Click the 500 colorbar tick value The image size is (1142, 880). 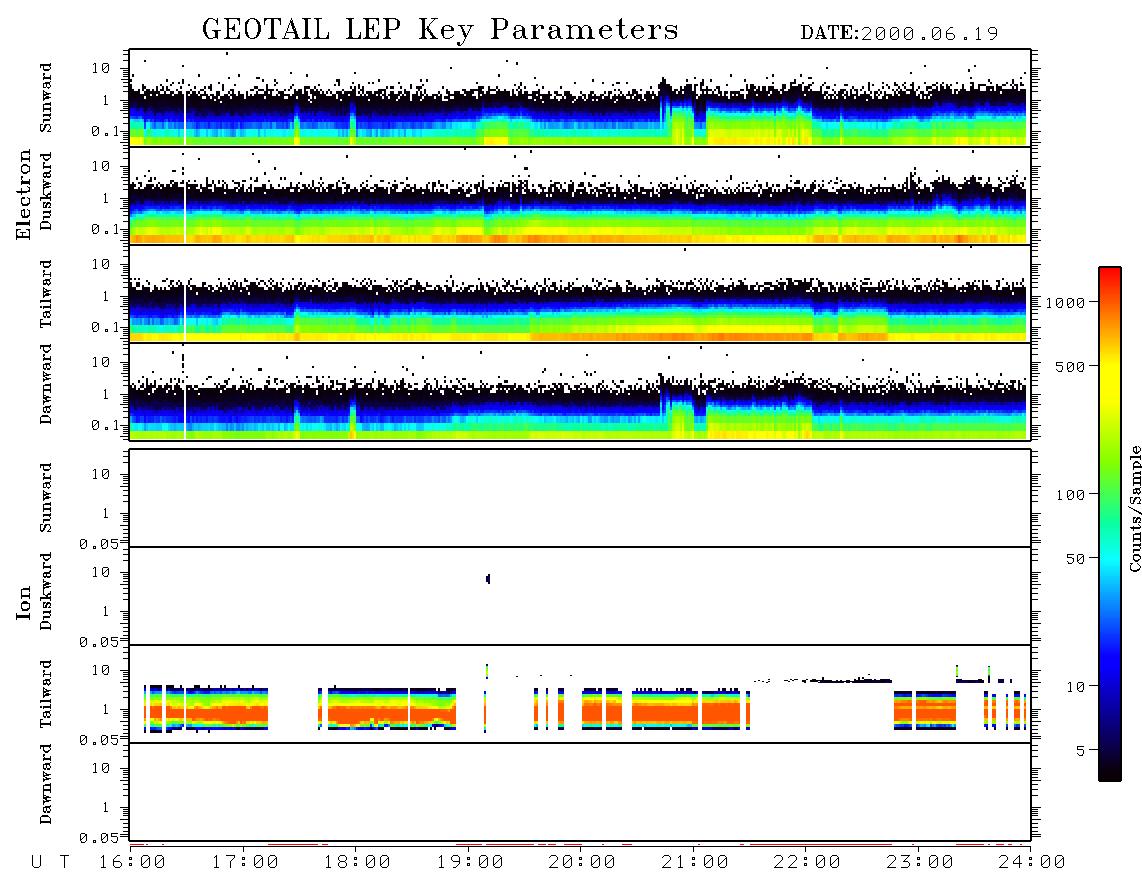[x=1071, y=366]
